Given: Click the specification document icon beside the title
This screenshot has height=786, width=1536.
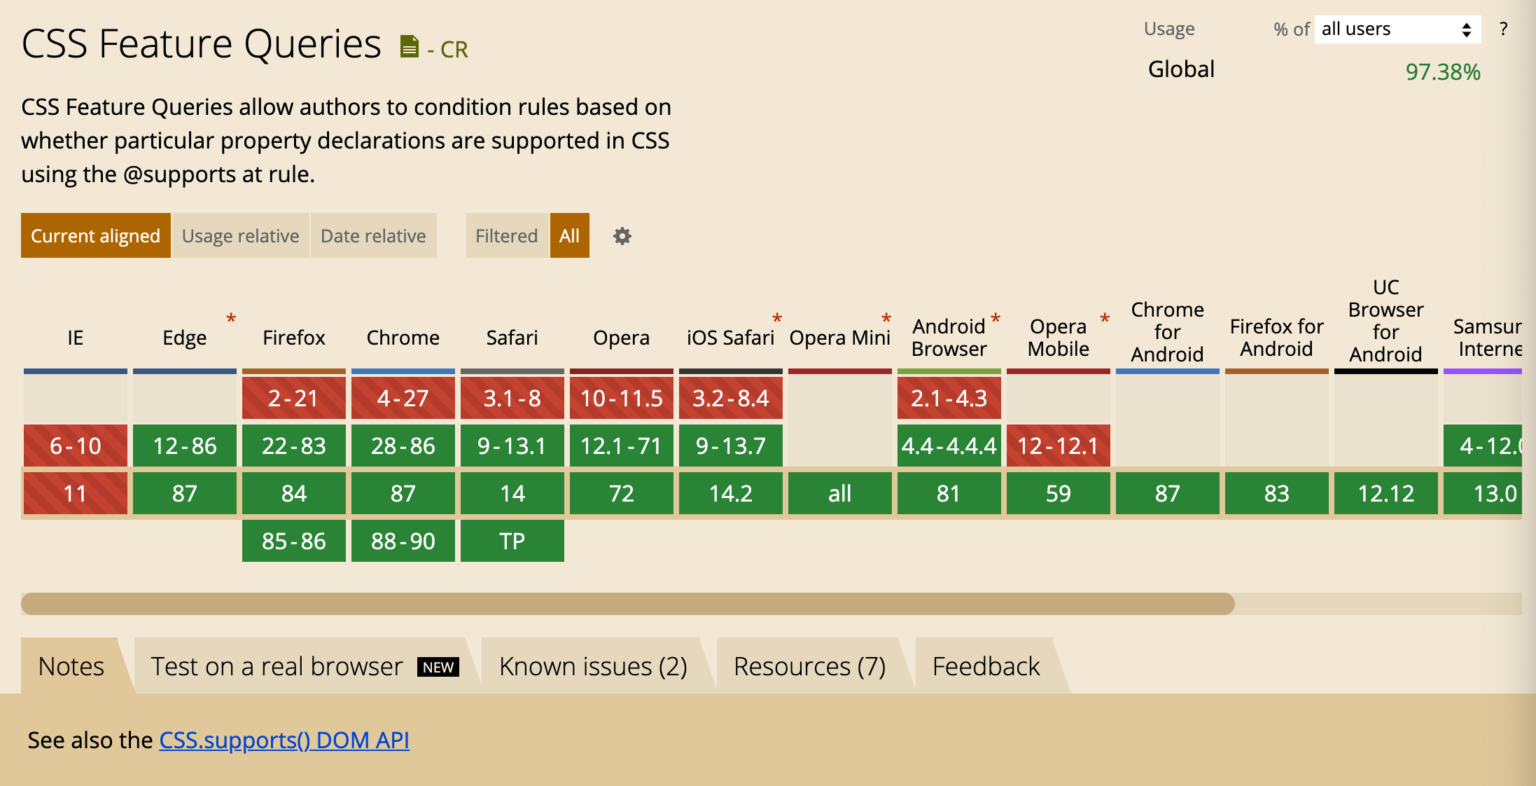Looking at the screenshot, I should (409, 45).
